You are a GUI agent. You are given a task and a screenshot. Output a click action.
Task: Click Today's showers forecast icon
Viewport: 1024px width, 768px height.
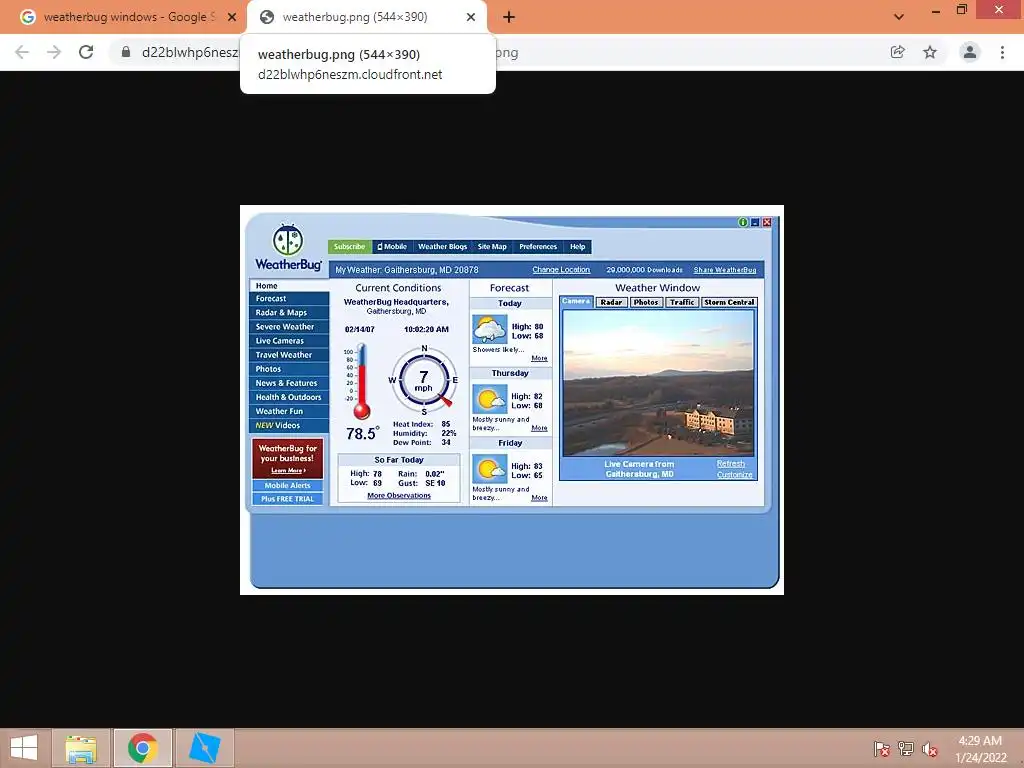(x=489, y=330)
